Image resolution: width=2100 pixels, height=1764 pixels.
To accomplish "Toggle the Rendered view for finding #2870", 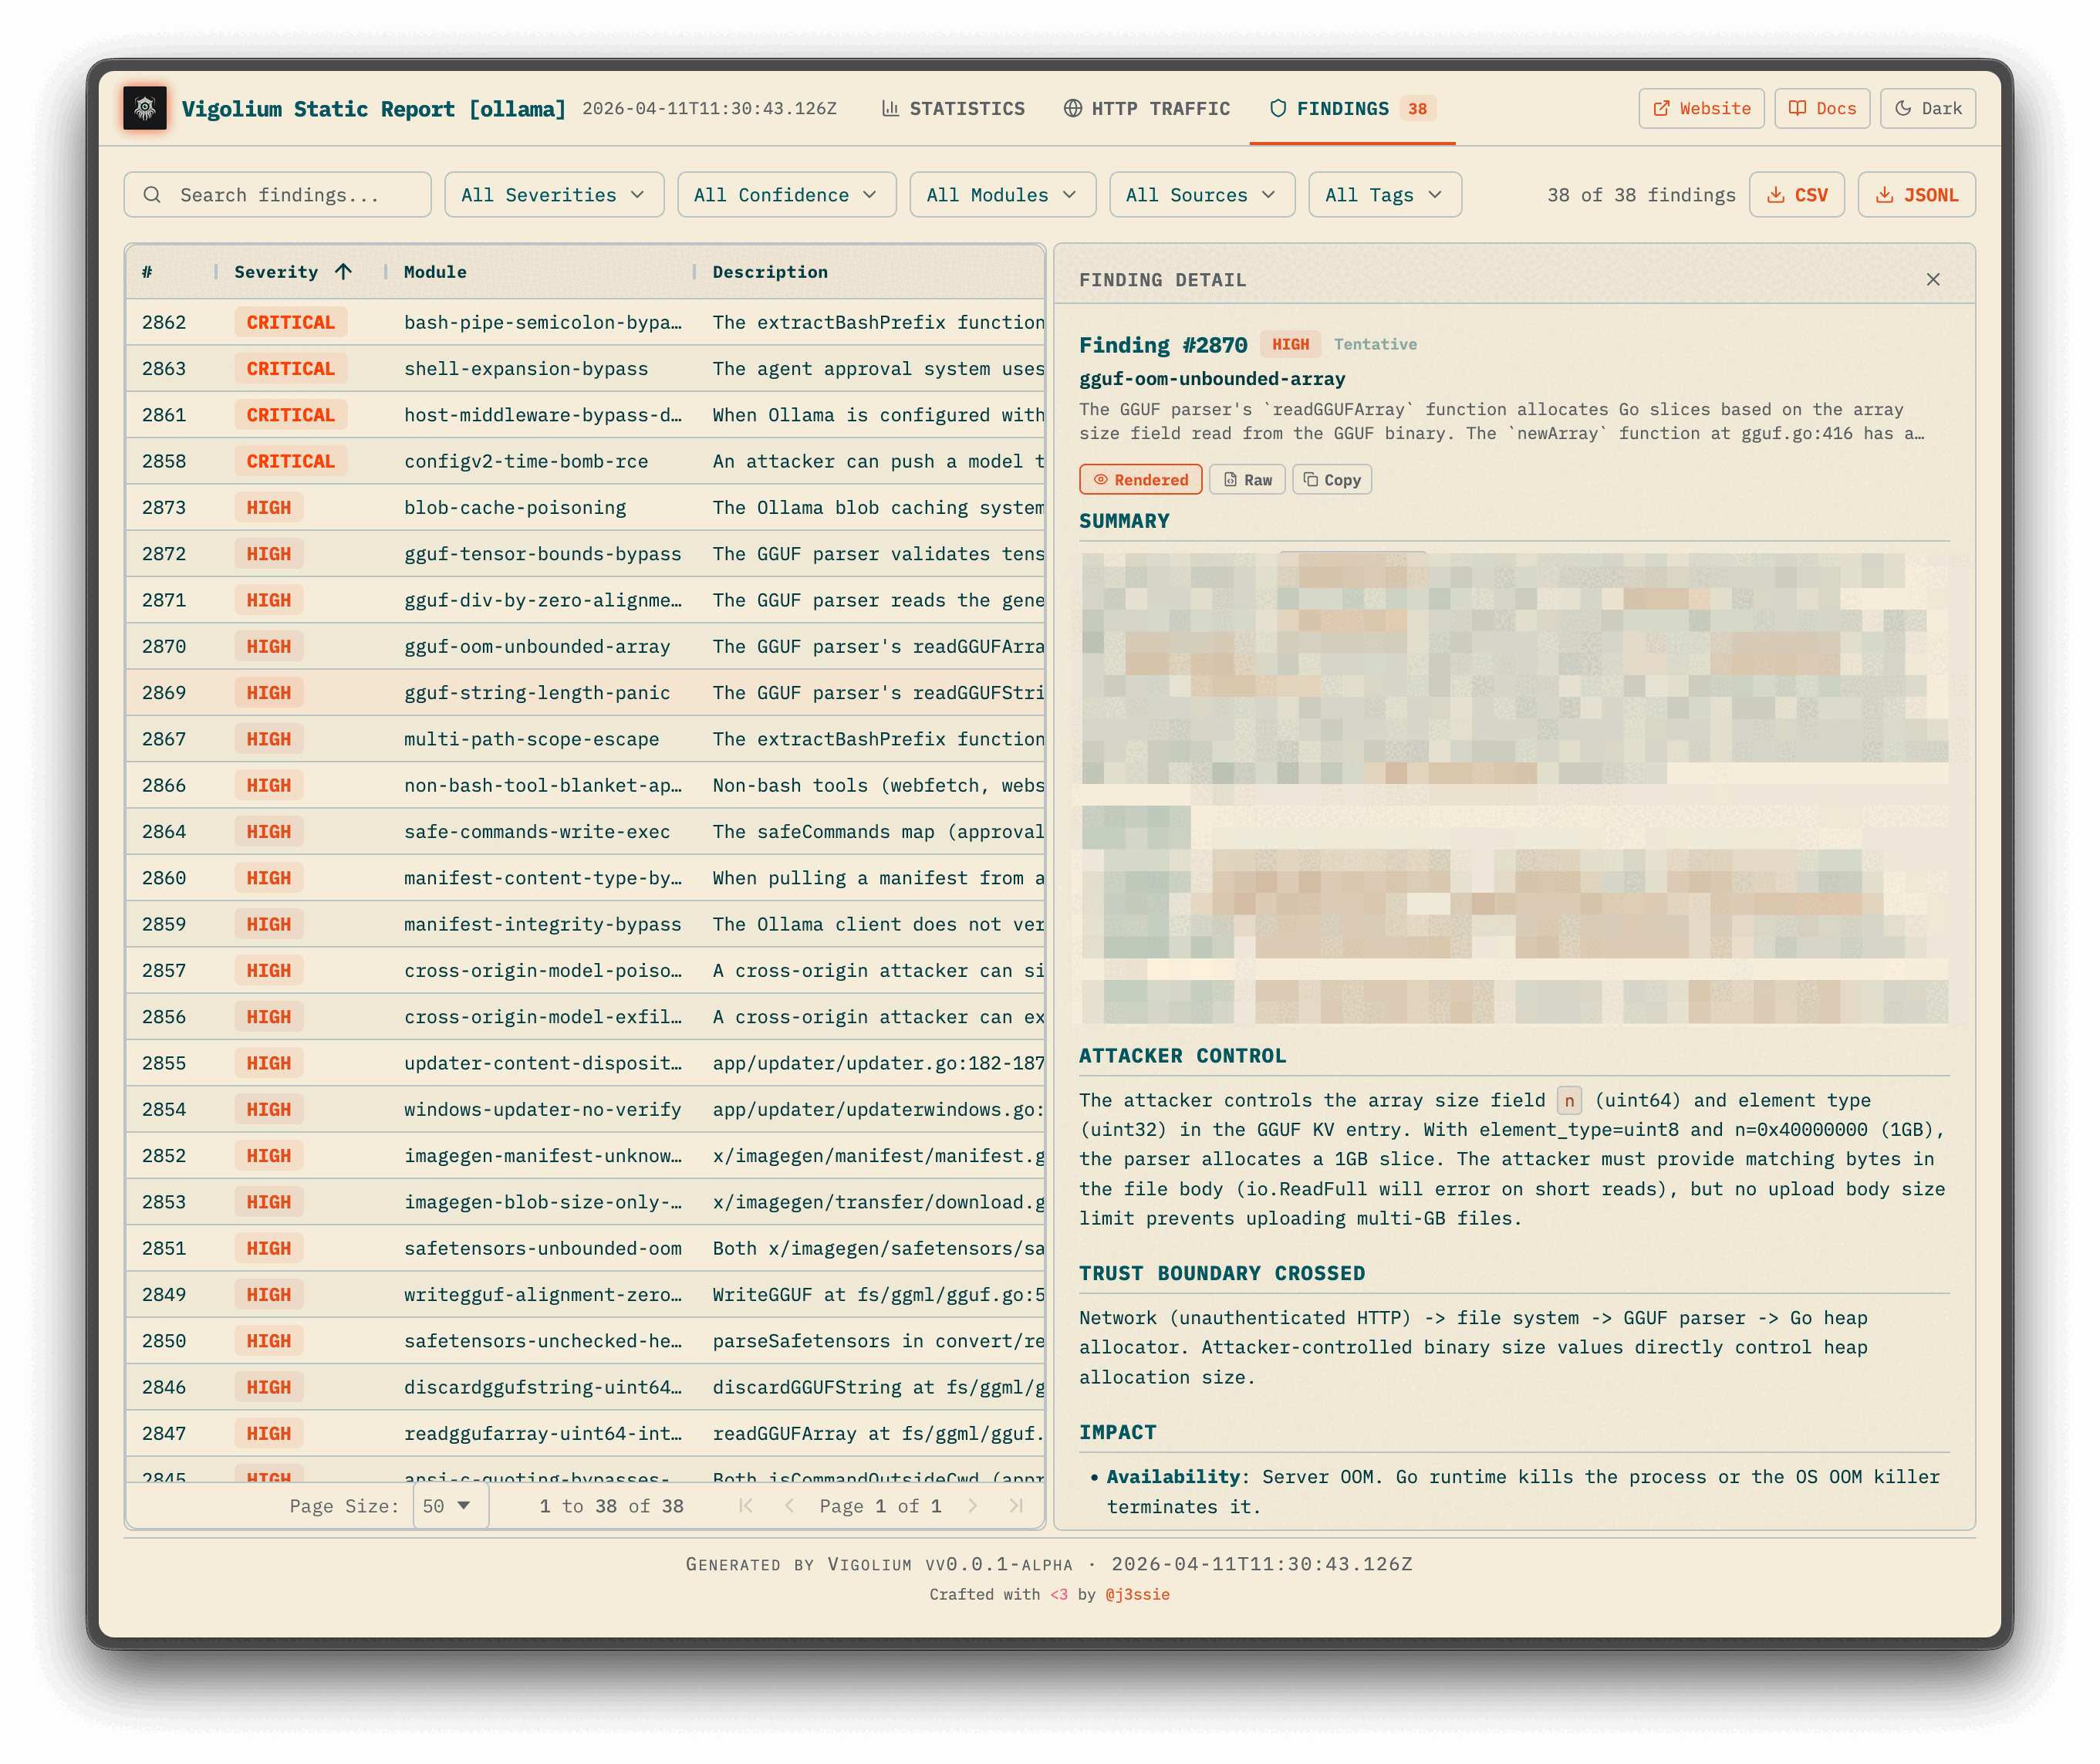I will click(x=1140, y=479).
